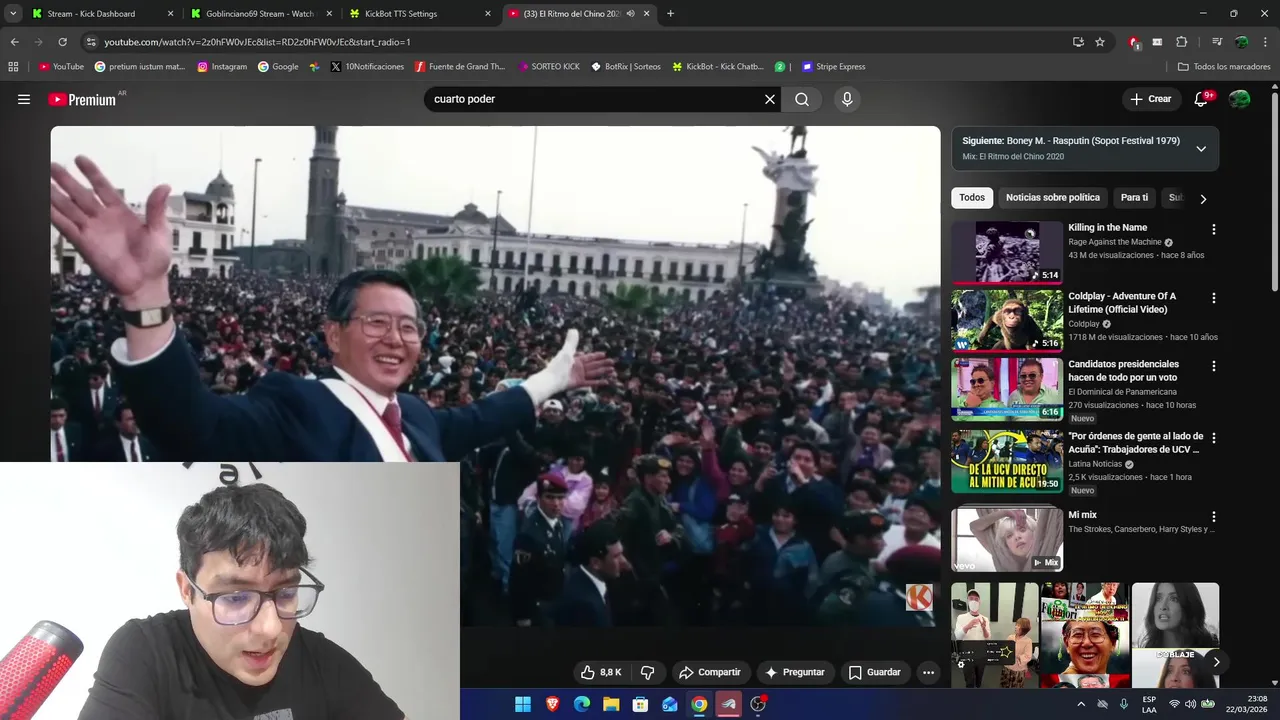Open the Windows Start menu
1280x720 pixels.
point(523,704)
